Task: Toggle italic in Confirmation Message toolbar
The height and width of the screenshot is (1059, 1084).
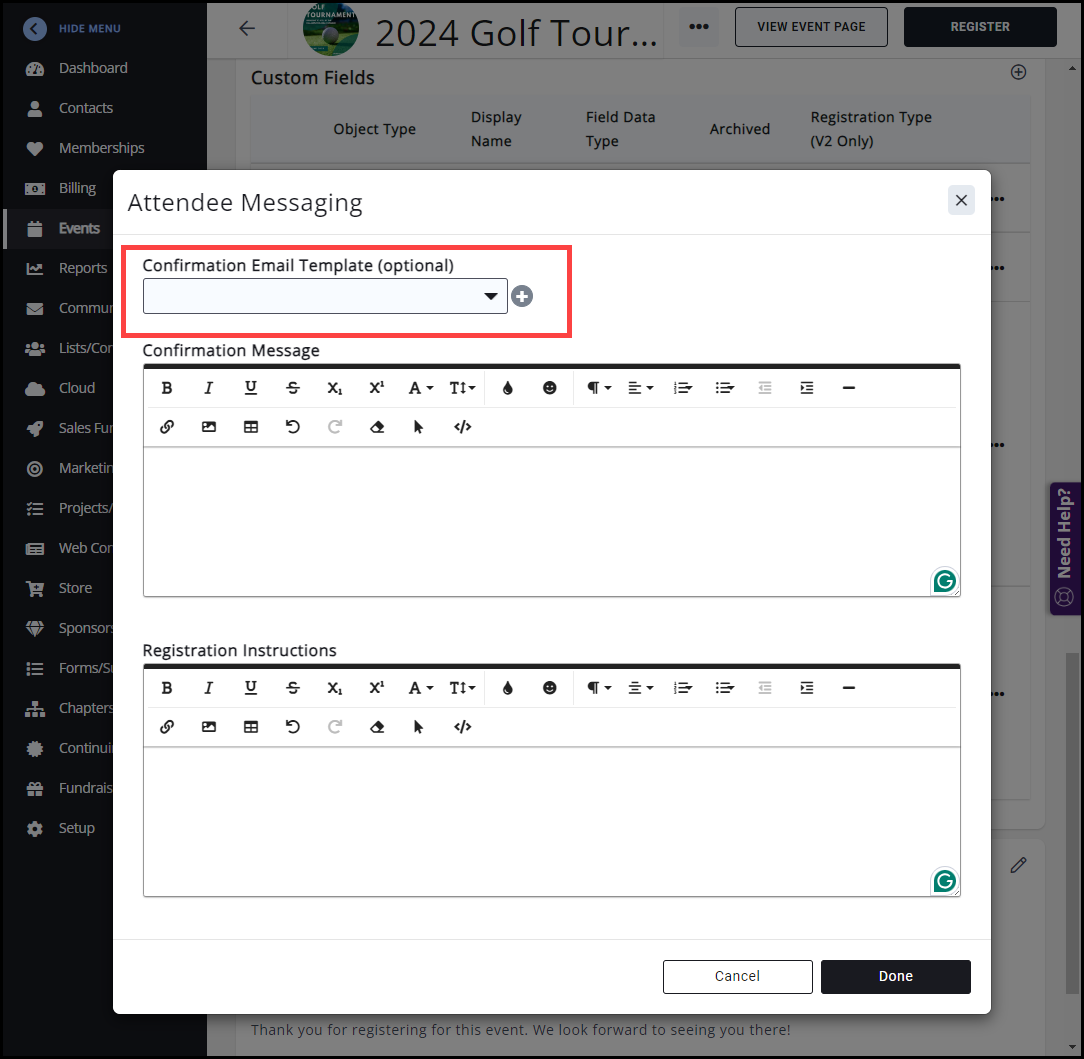Action: click(209, 388)
